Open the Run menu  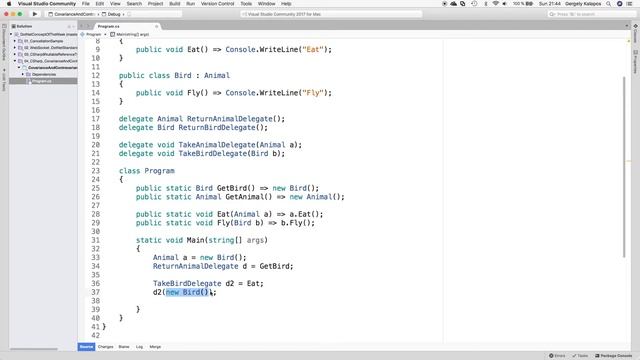191,4
